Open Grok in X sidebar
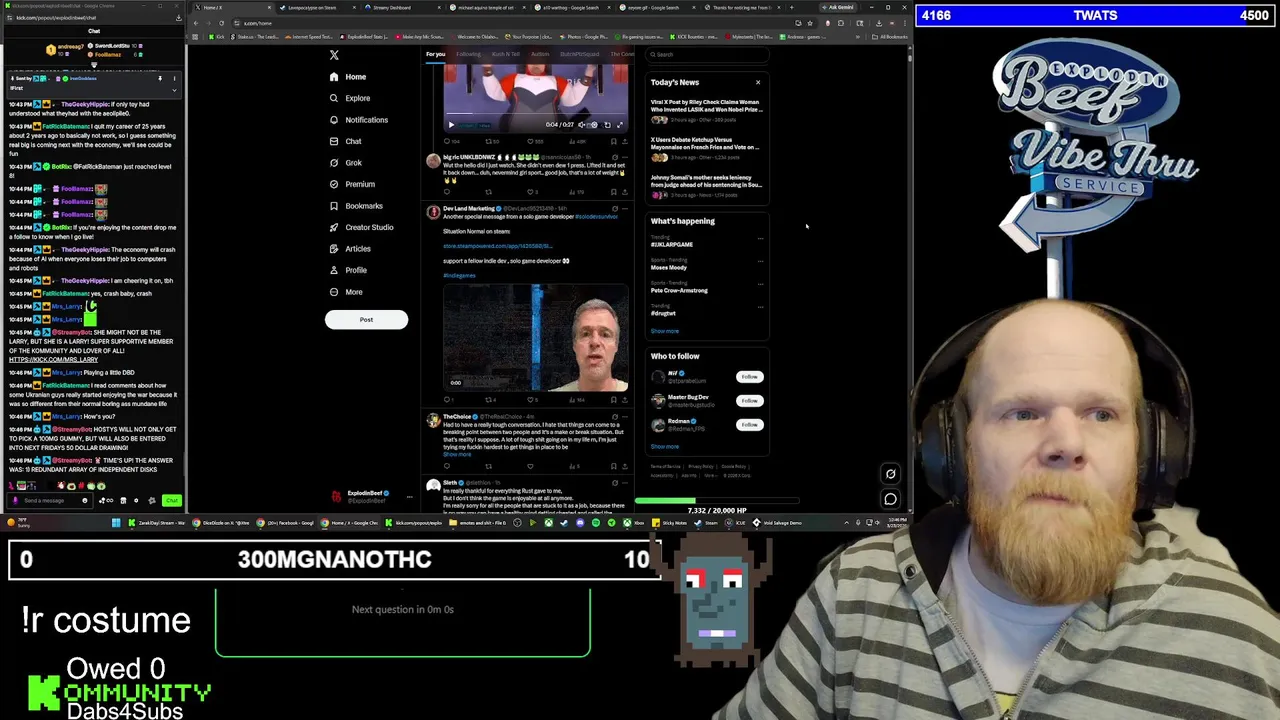Image resolution: width=1280 pixels, height=720 pixels. point(346,163)
